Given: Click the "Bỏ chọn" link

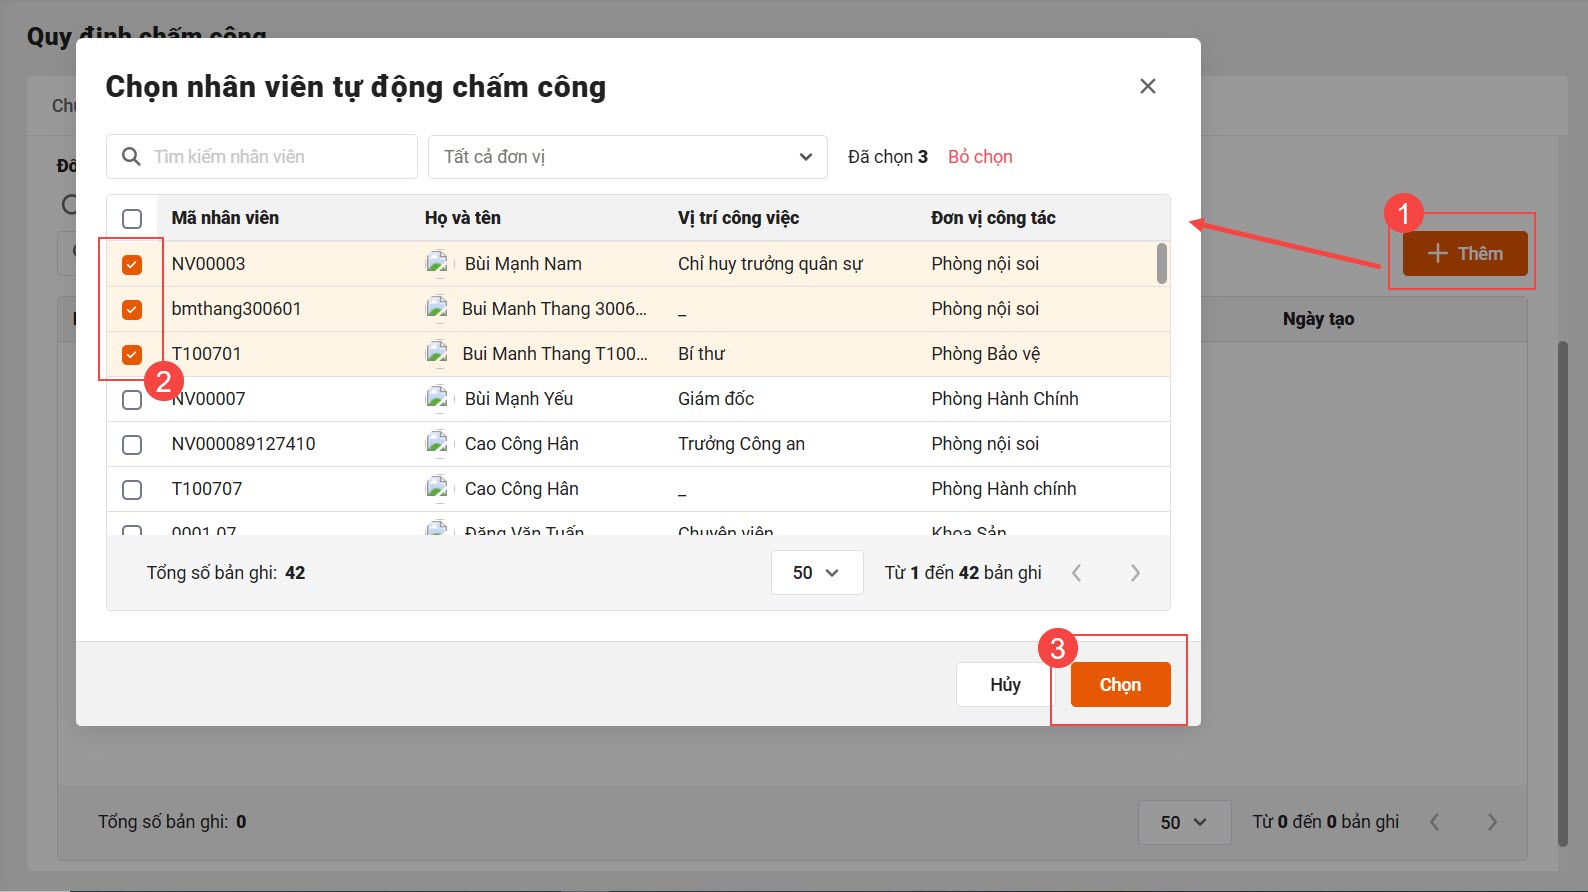Looking at the screenshot, I should coord(980,157).
